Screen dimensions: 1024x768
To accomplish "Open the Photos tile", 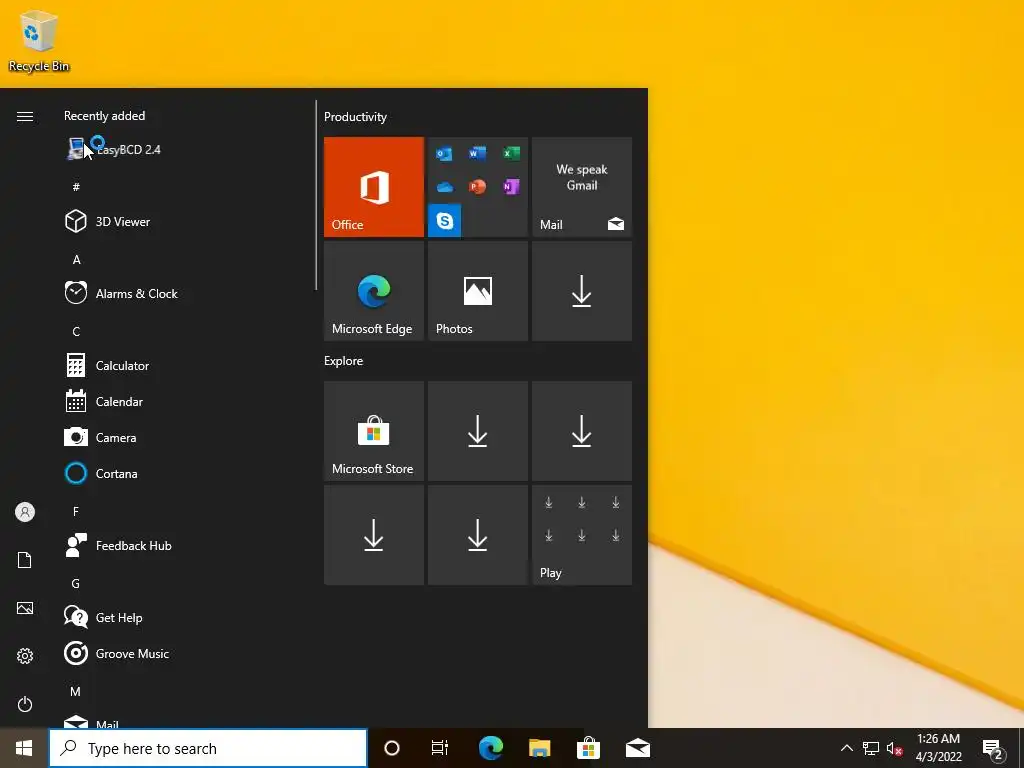I will click(477, 291).
